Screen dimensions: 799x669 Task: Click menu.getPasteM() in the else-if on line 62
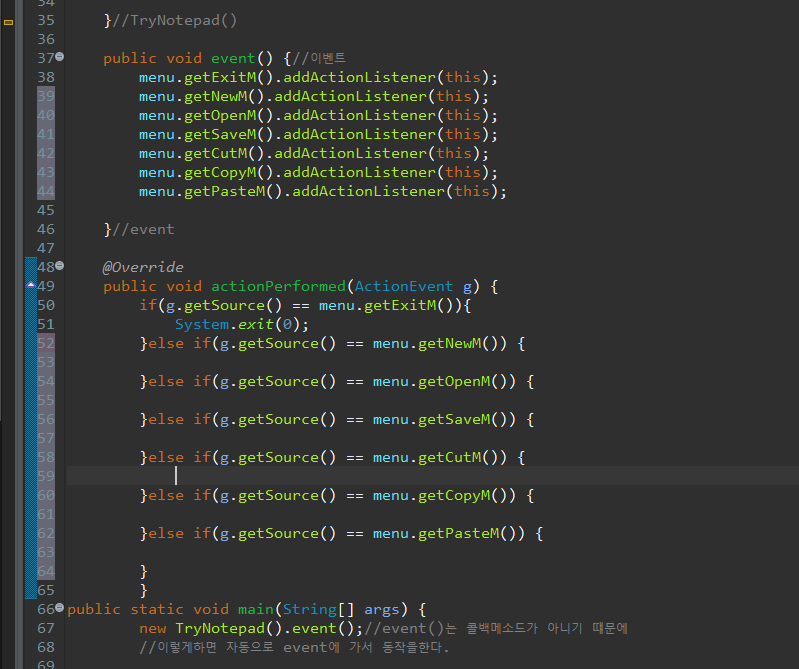(448, 533)
